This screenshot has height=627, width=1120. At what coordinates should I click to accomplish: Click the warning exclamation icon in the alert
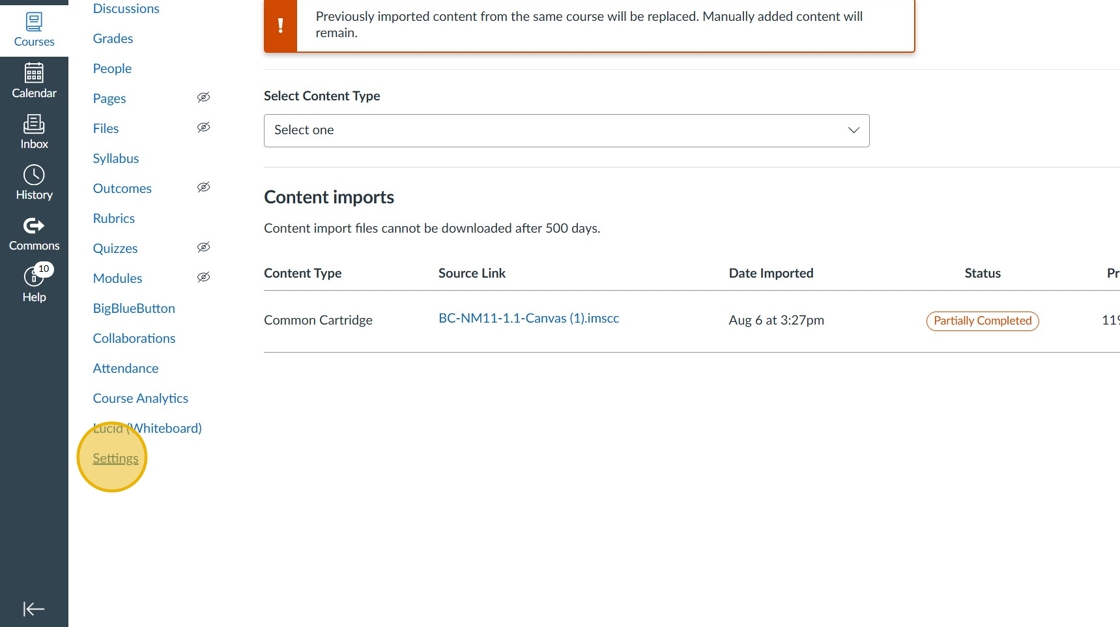[x=280, y=25]
